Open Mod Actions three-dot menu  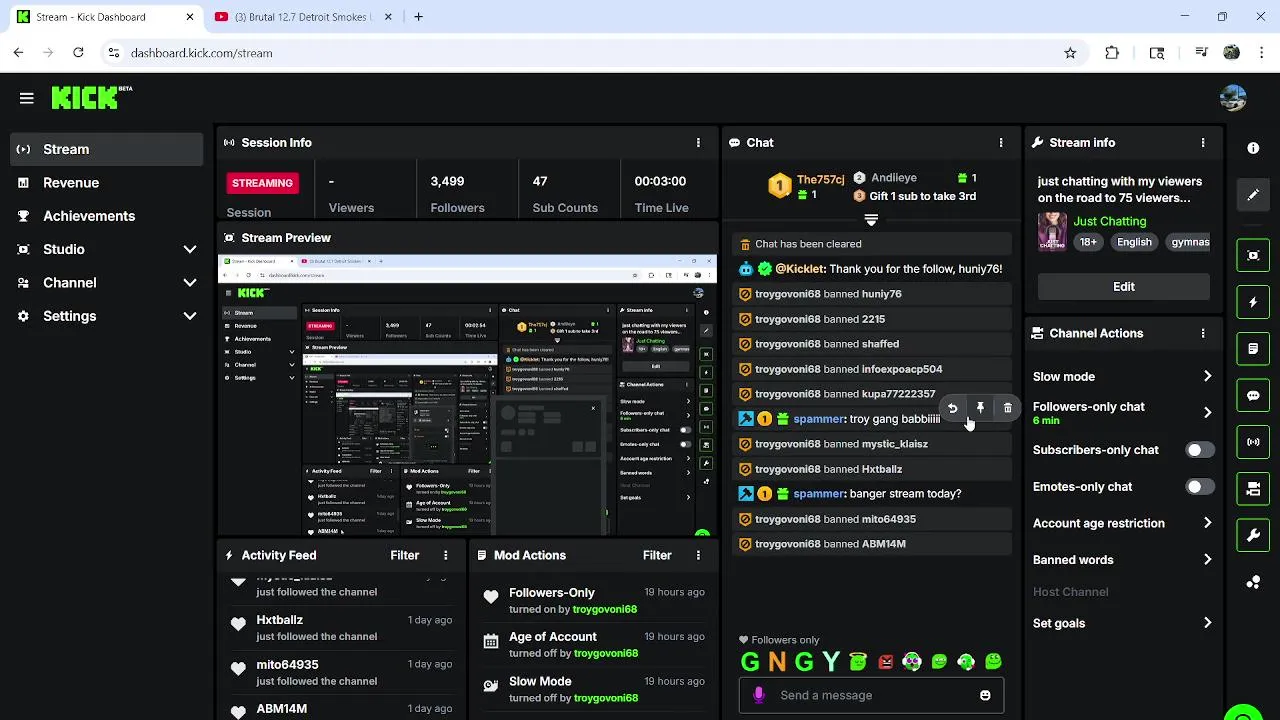(698, 556)
